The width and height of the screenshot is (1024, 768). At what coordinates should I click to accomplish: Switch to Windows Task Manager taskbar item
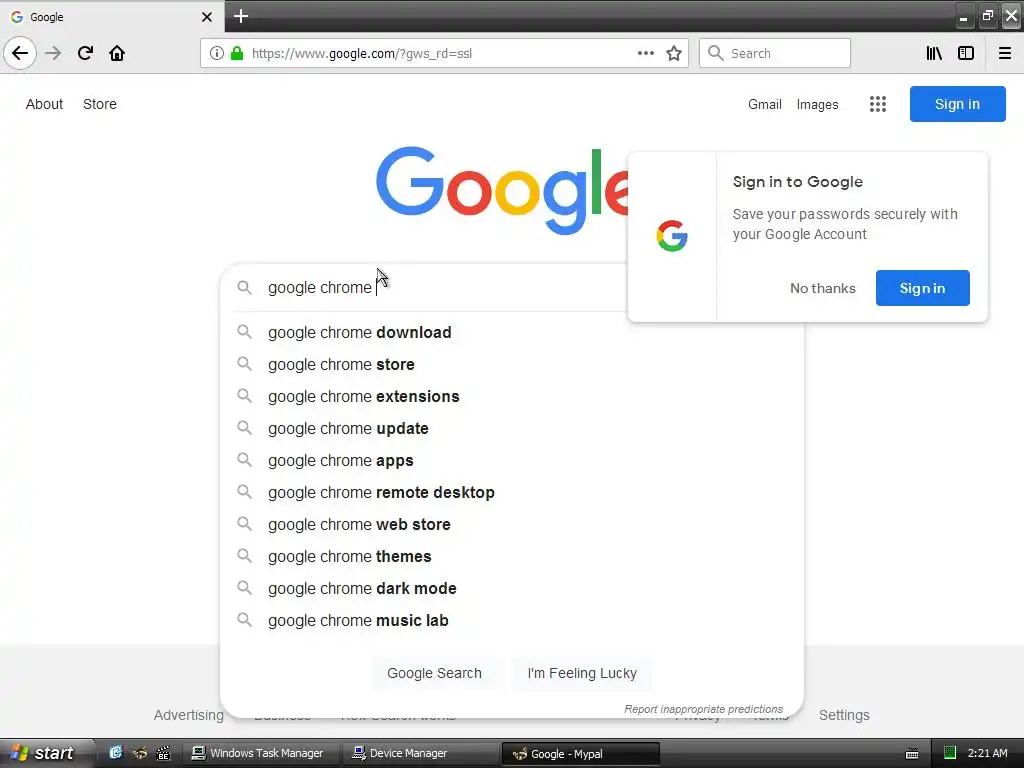[x=259, y=754]
